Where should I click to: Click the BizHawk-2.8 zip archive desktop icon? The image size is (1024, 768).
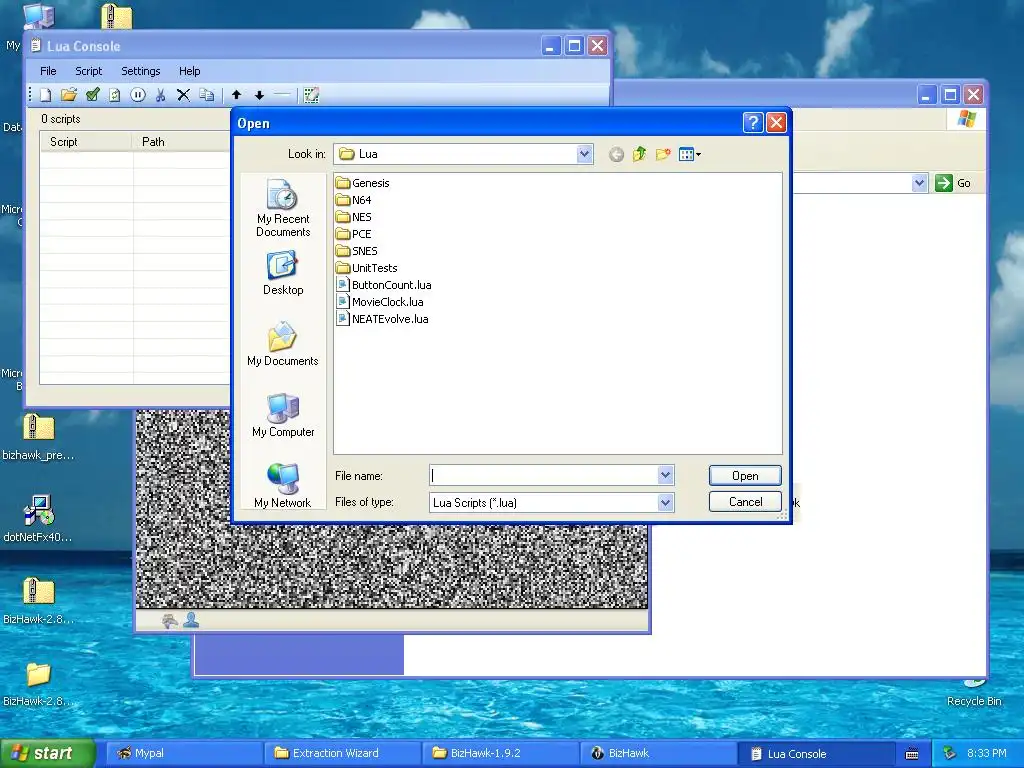(39, 601)
